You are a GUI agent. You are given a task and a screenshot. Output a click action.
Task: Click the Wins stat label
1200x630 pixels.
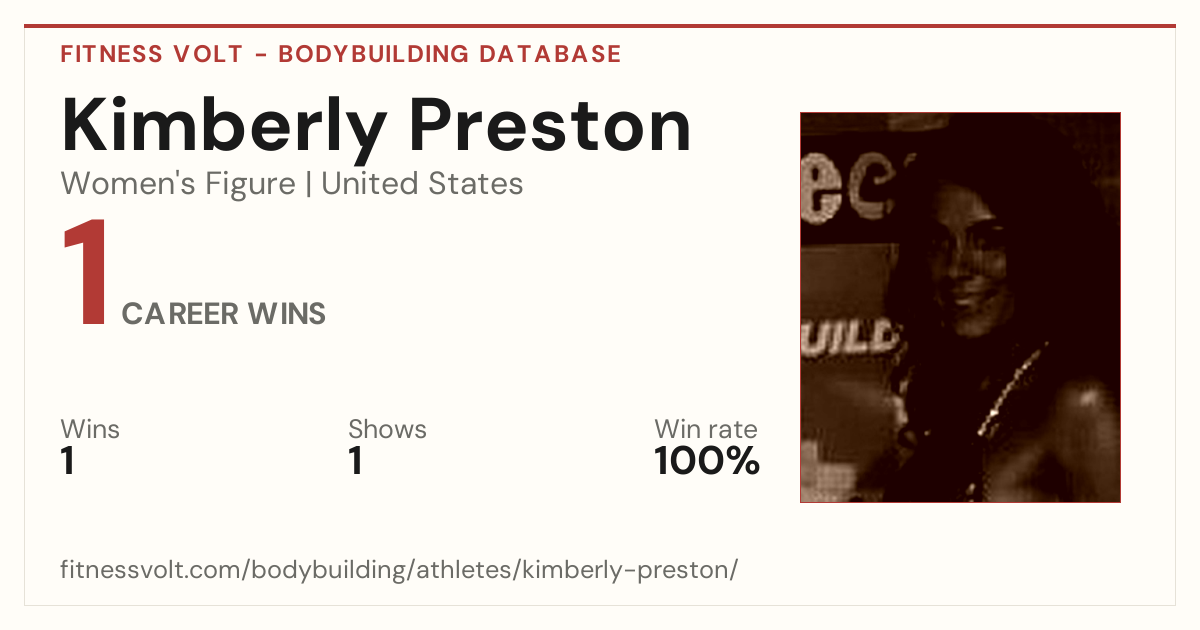90,429
